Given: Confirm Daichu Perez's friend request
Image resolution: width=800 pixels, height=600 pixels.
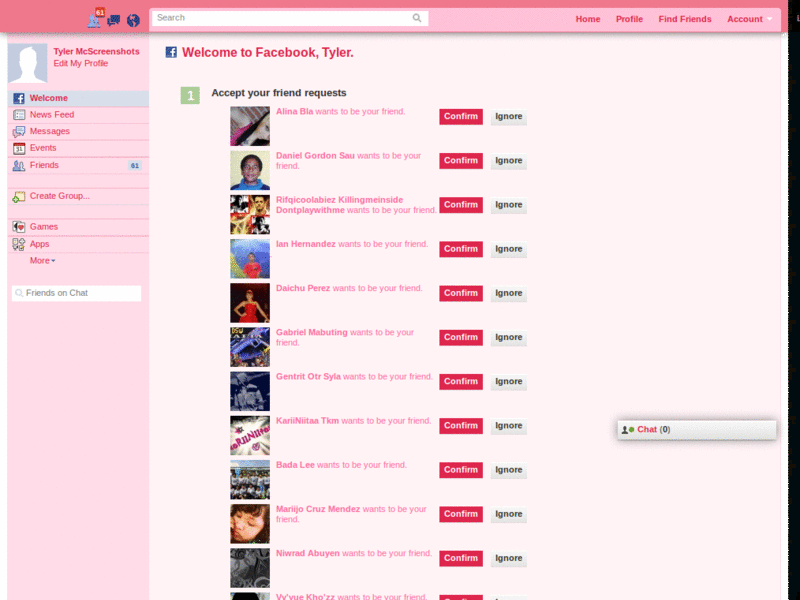Looking at the screenshot, I should (x=461, y=293).
